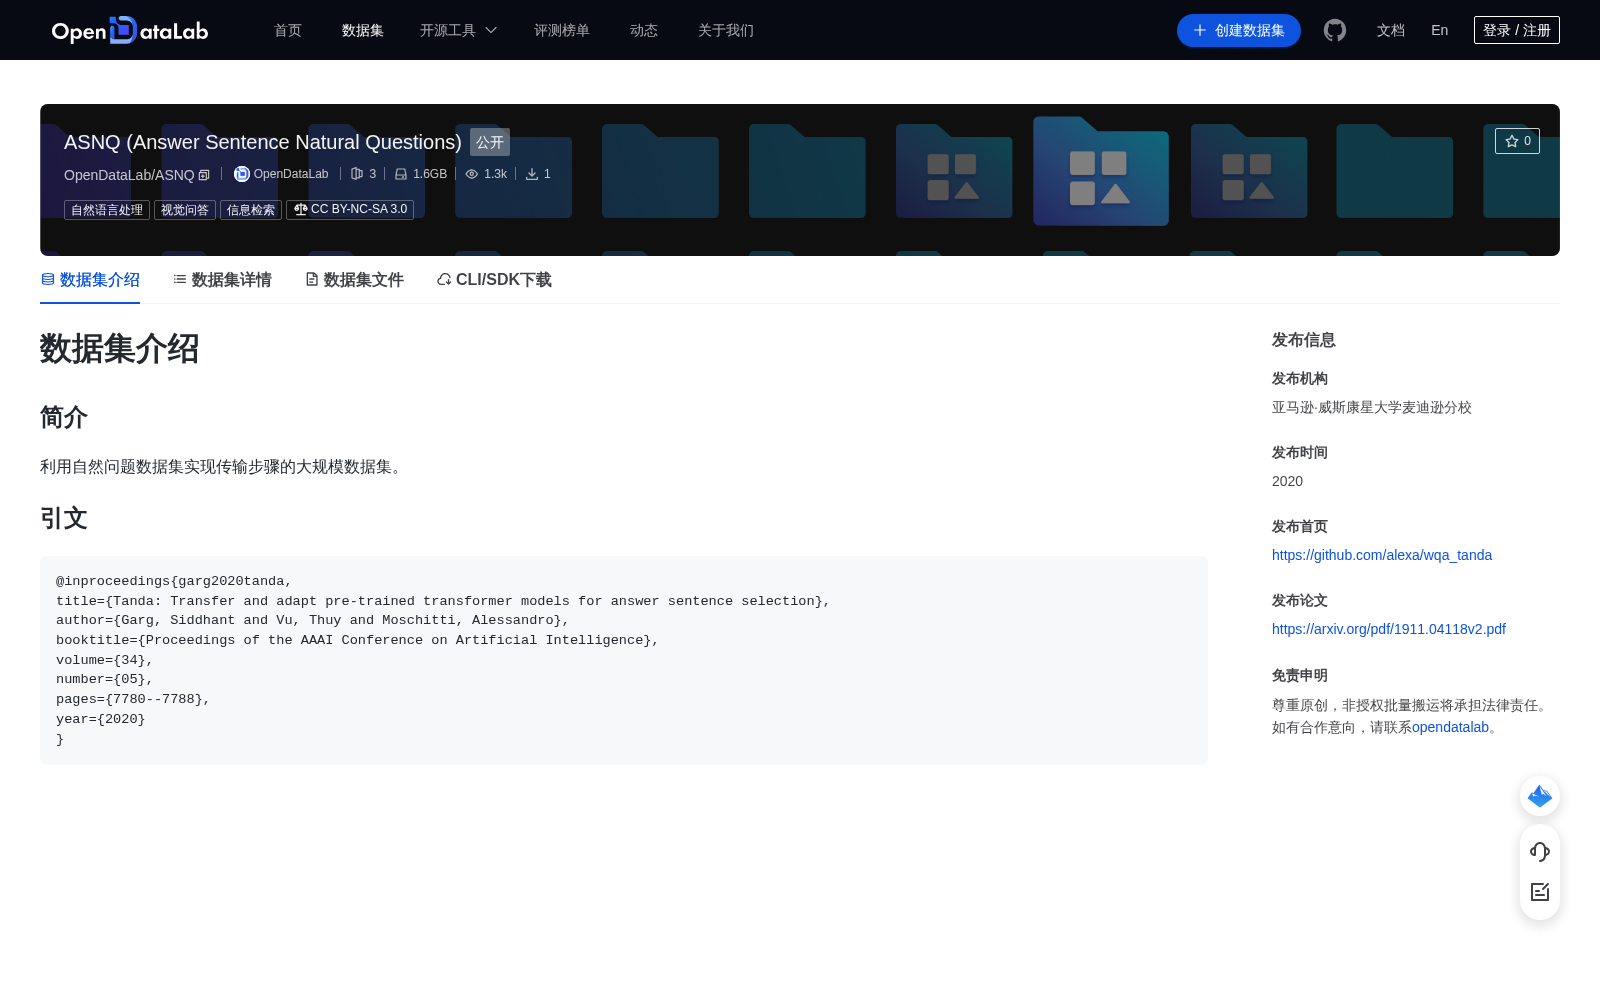Switch to the 数据集文件 tab
Screen dimensions: 1600x1000
354,280
